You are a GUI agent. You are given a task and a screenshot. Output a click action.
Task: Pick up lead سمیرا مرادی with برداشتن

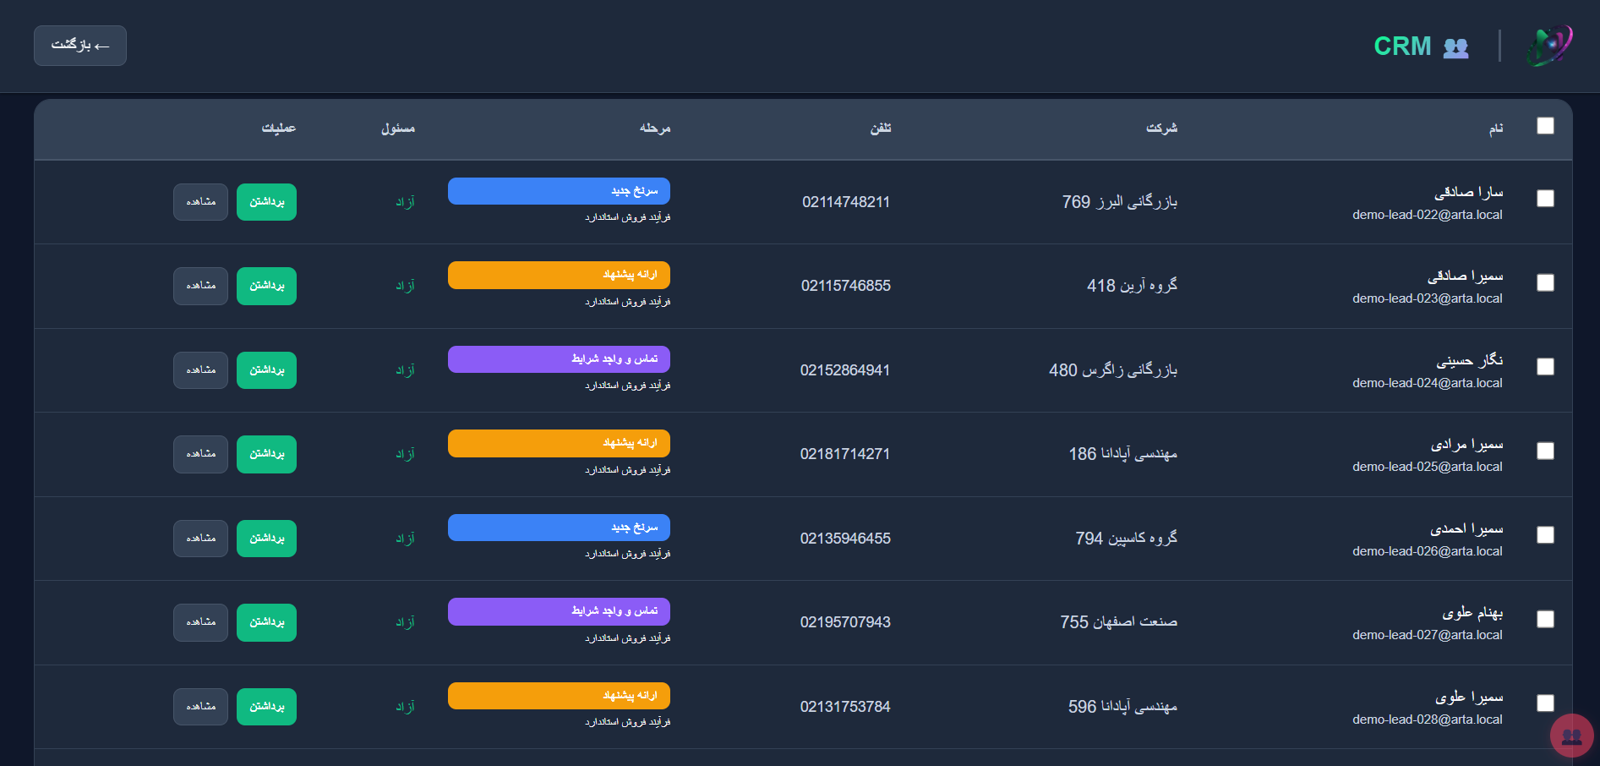pos(266,454)
